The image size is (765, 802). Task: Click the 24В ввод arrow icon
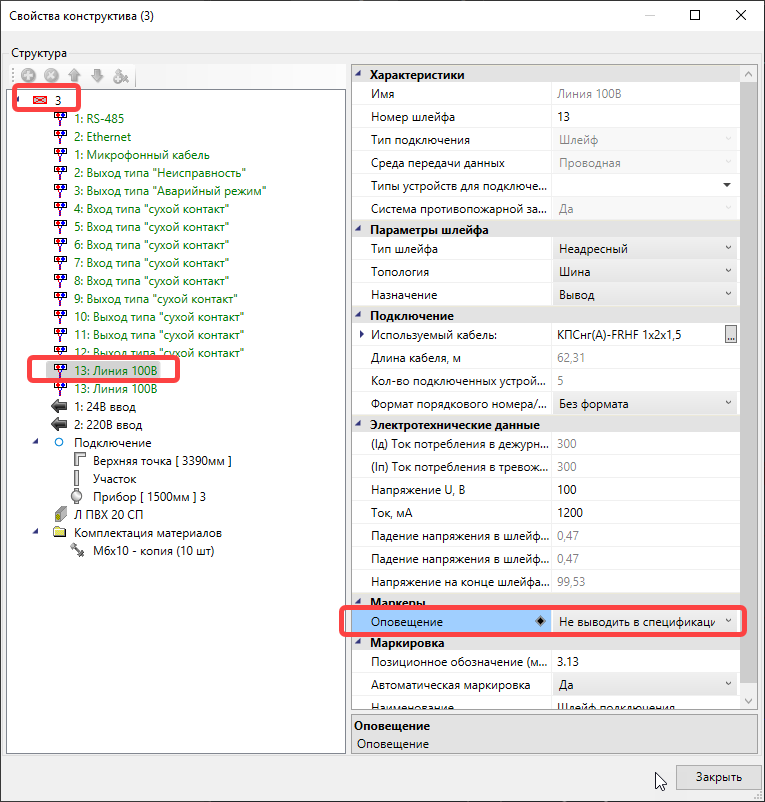tap(60, 407)
